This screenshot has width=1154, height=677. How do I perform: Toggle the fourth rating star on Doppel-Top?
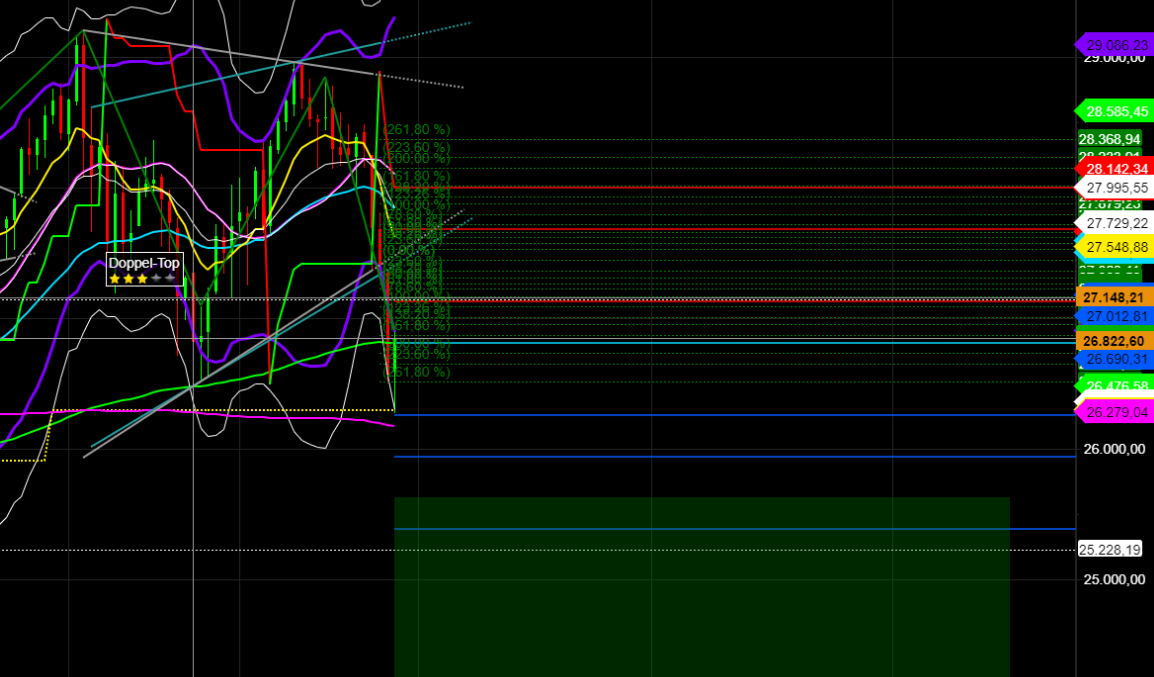click(156, 278)
